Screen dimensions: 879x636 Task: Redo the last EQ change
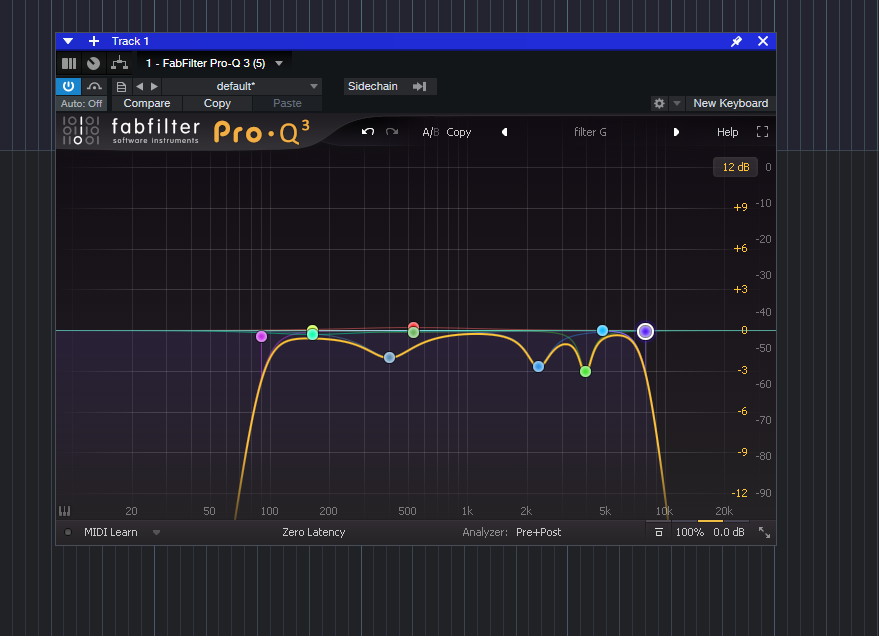tap(392, 132)
